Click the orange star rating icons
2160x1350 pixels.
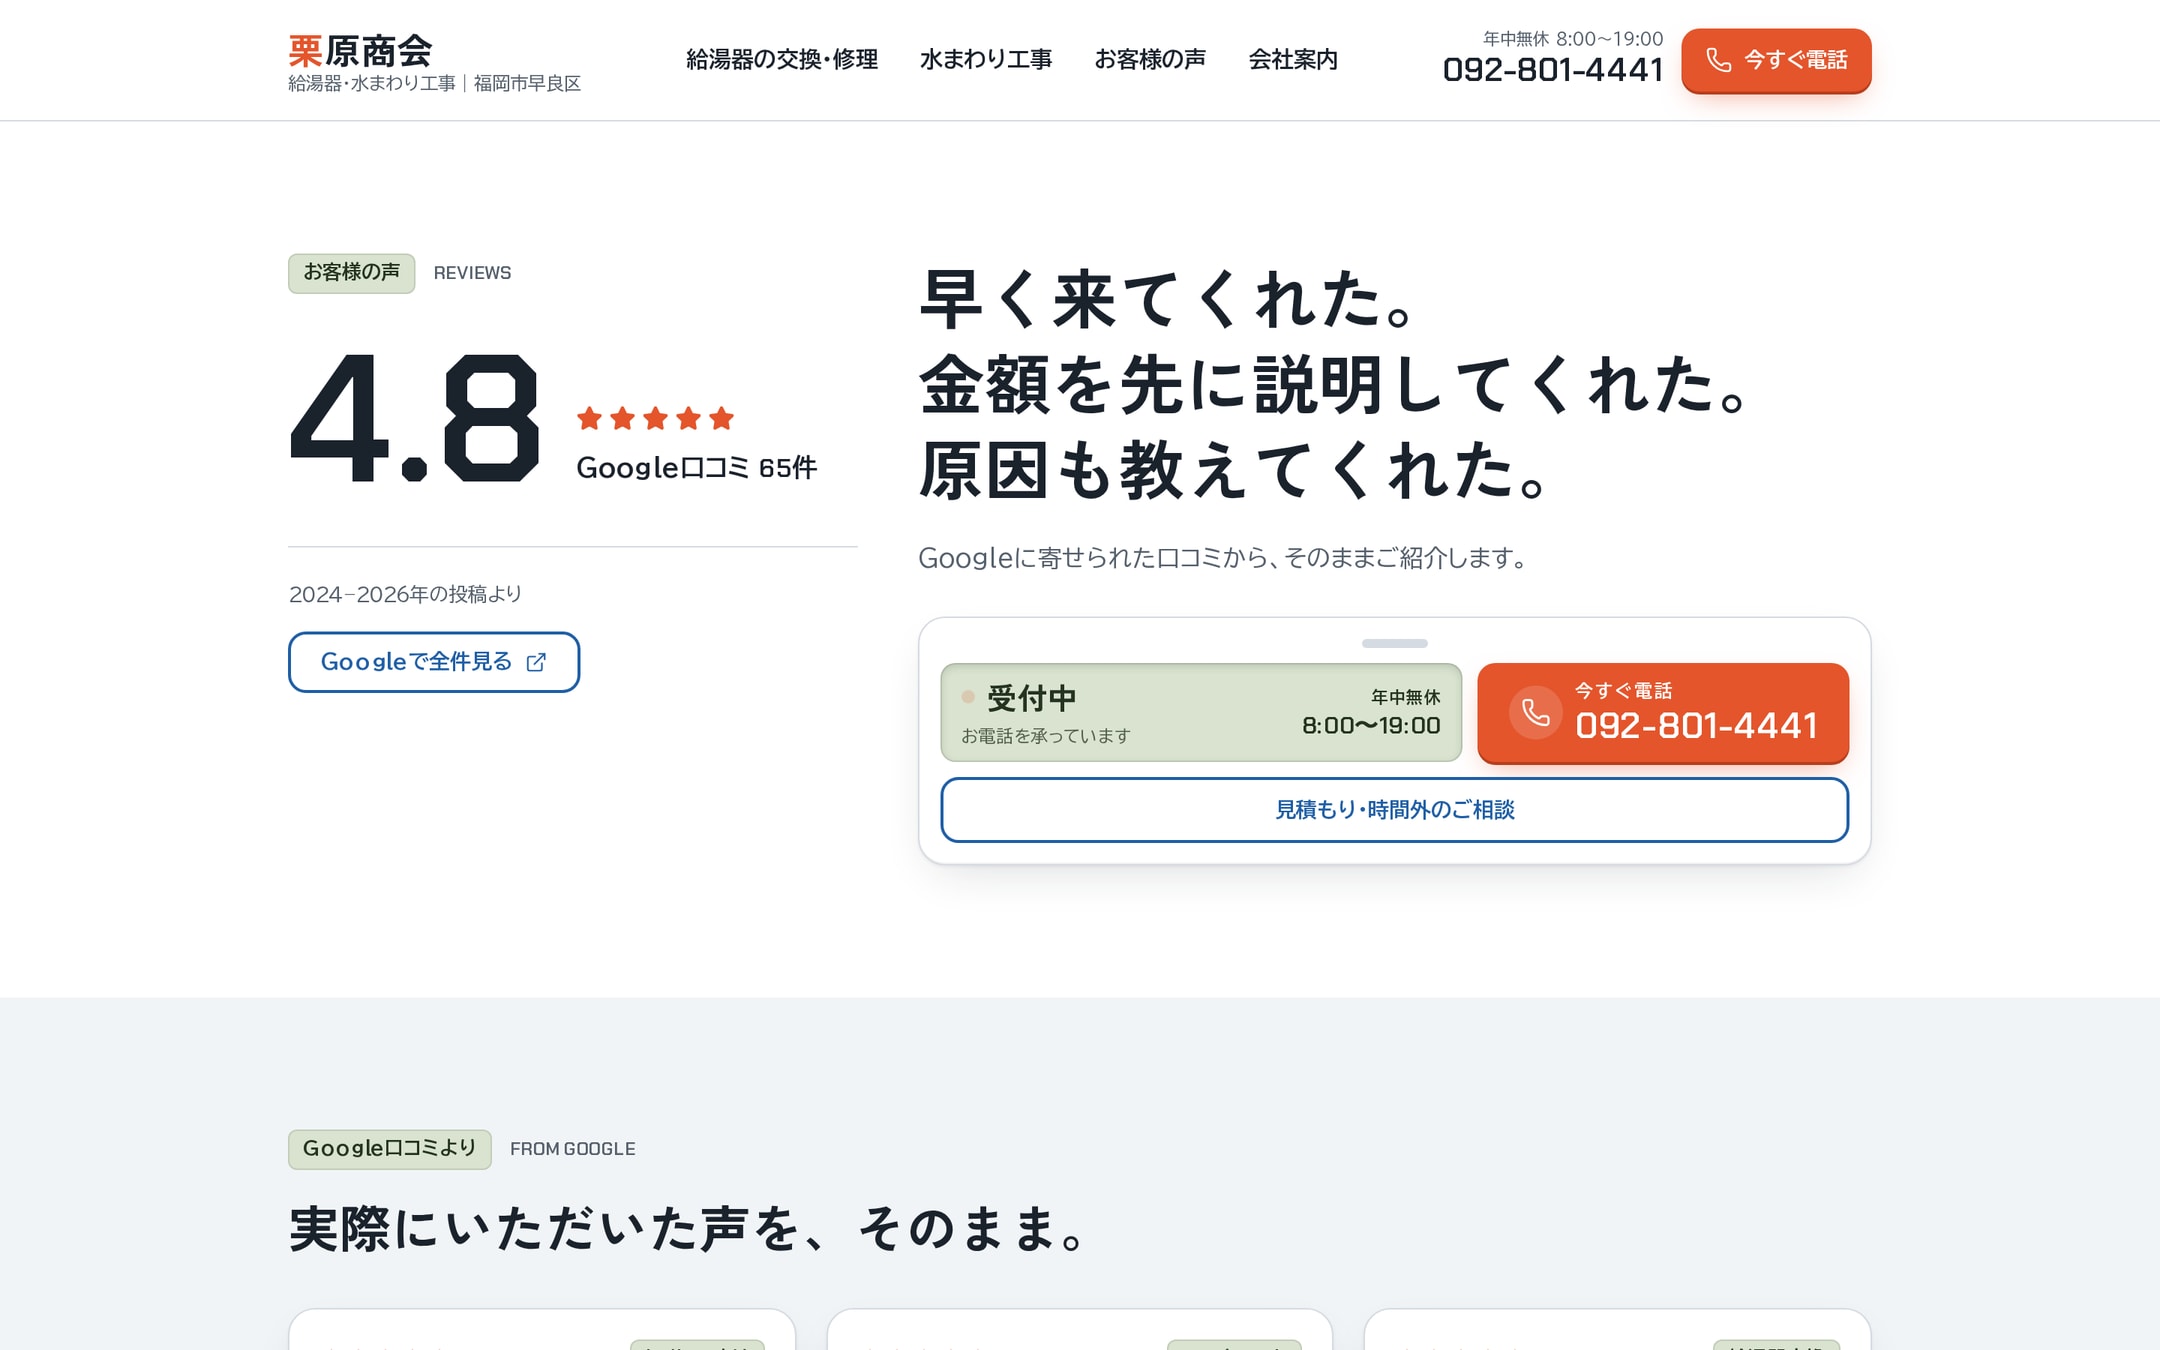(655, 418)
